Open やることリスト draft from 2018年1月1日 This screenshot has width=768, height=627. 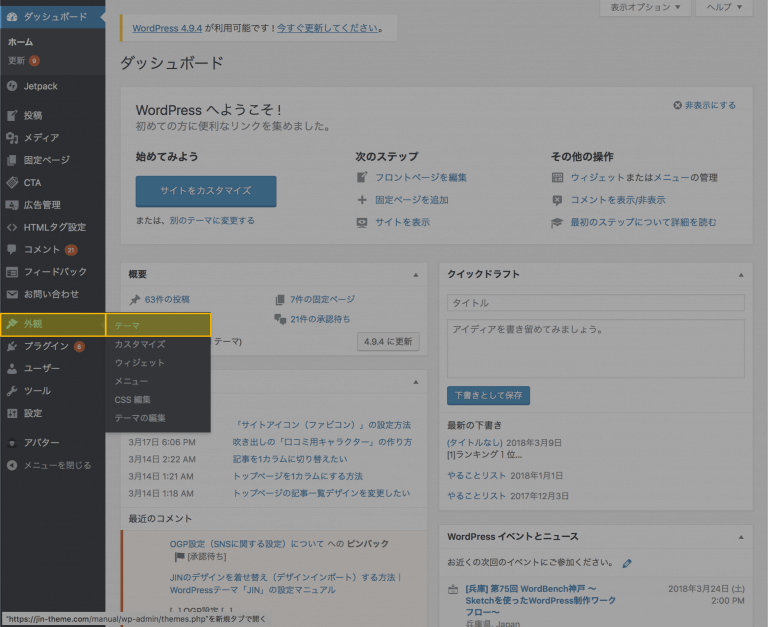tap(477, 476)
